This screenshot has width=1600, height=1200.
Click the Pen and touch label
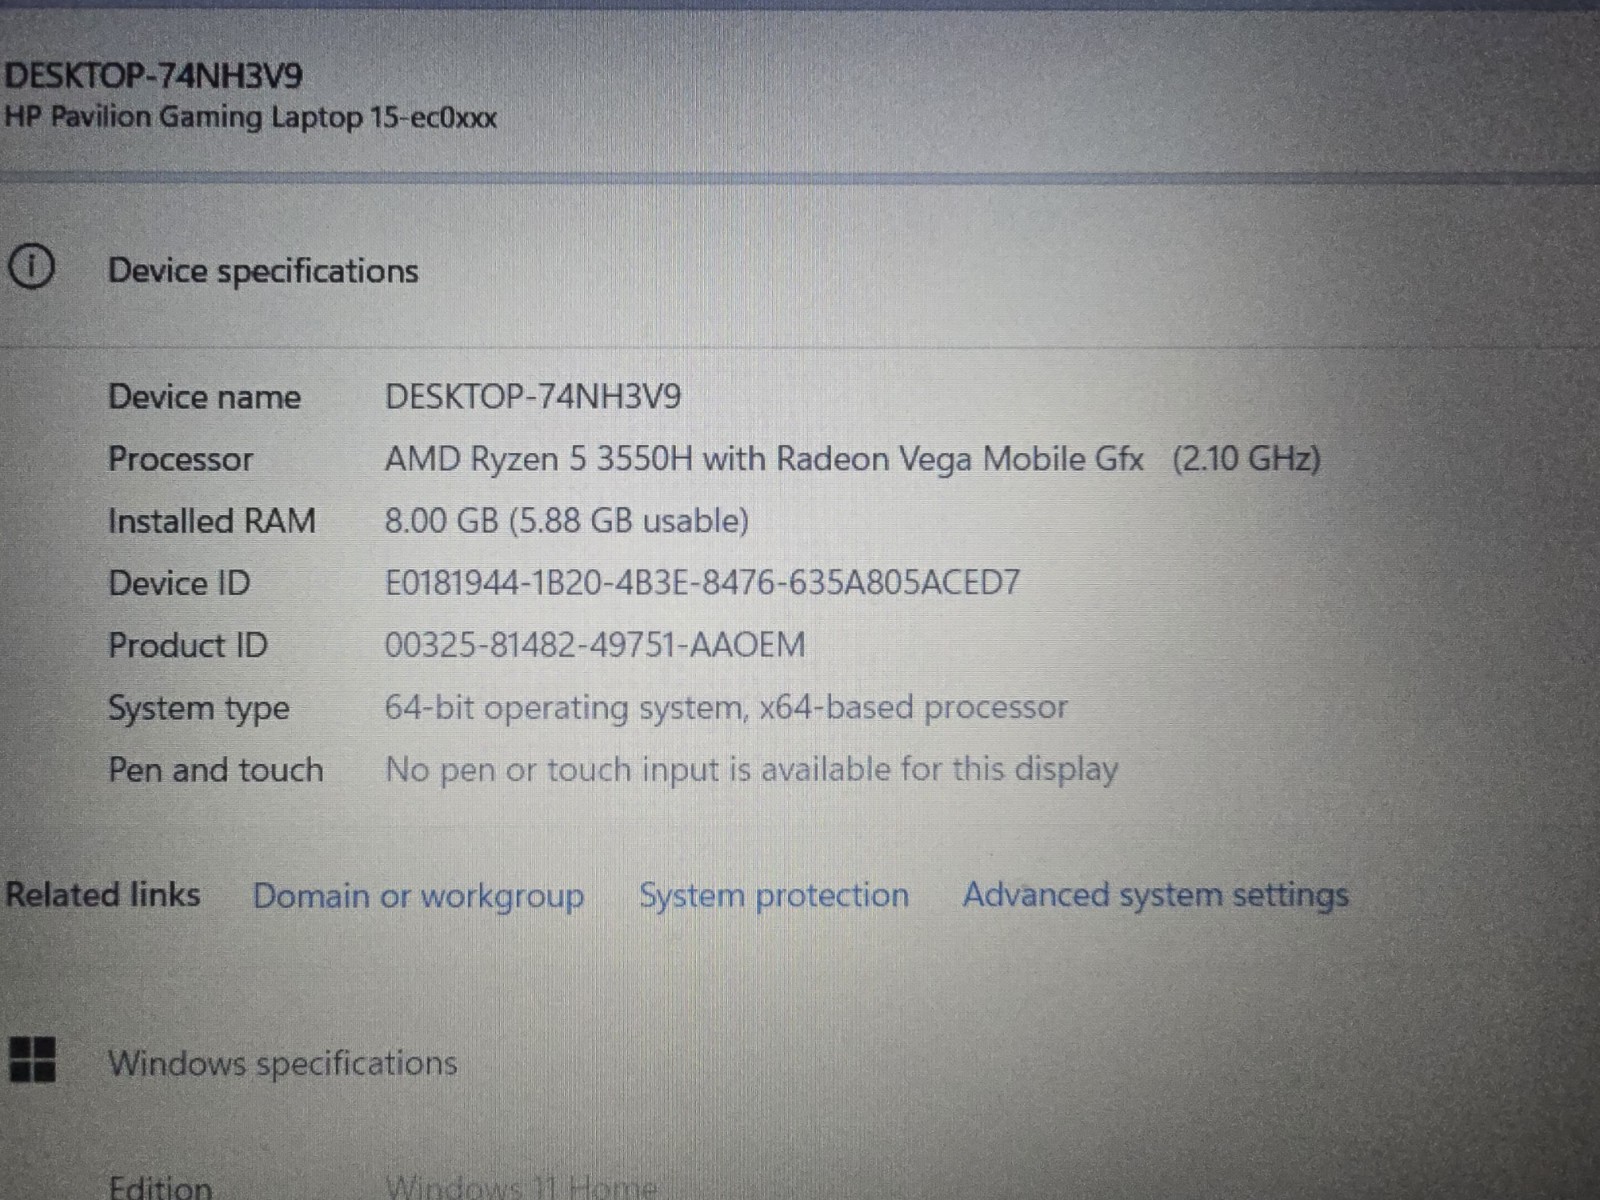[x=216, y=770]
